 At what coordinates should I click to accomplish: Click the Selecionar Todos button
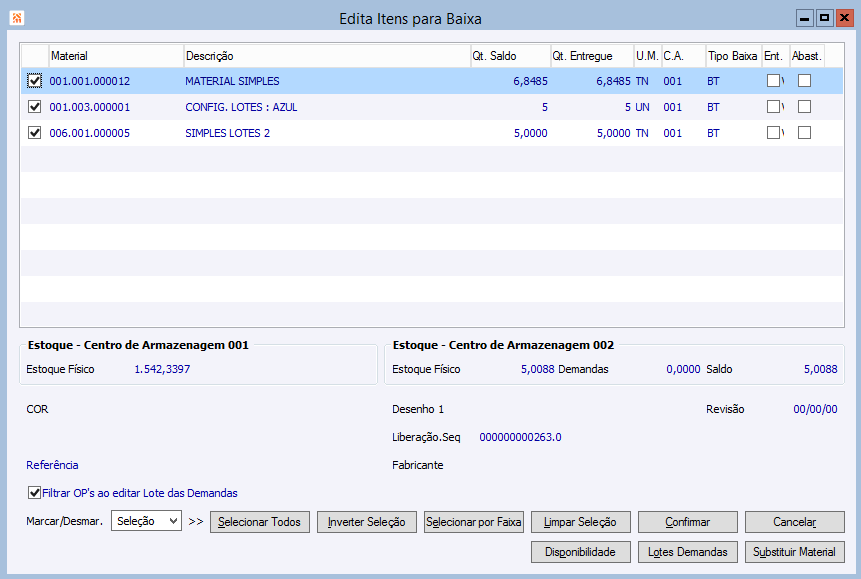coord(260,522)
